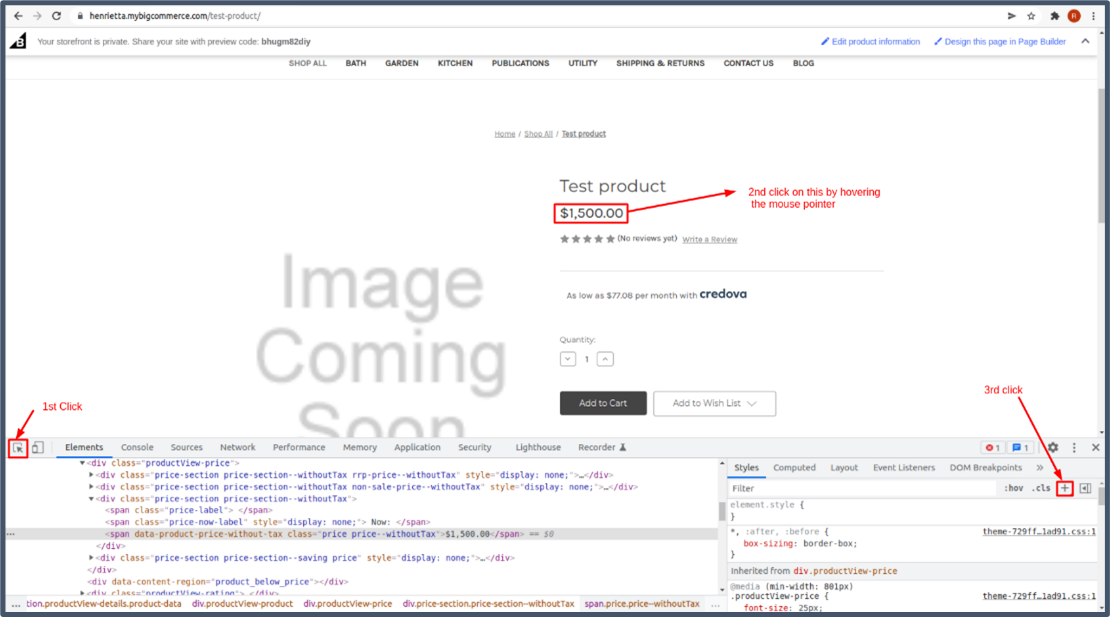The width and height of the screenshot is (1110, 617).
Task: Toggle the device toolbar icon
Action: click(37, 448)
